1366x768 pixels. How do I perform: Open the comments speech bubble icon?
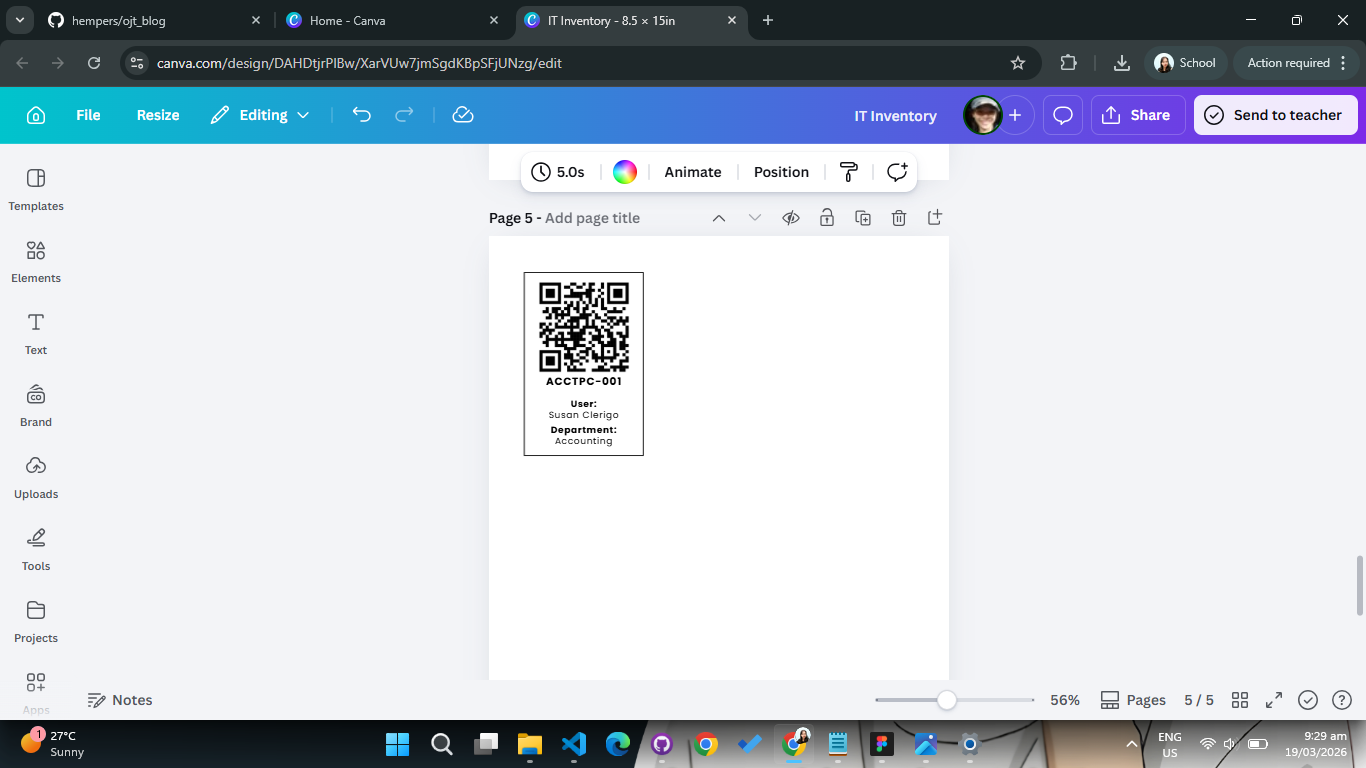[x=1063, y=115]
